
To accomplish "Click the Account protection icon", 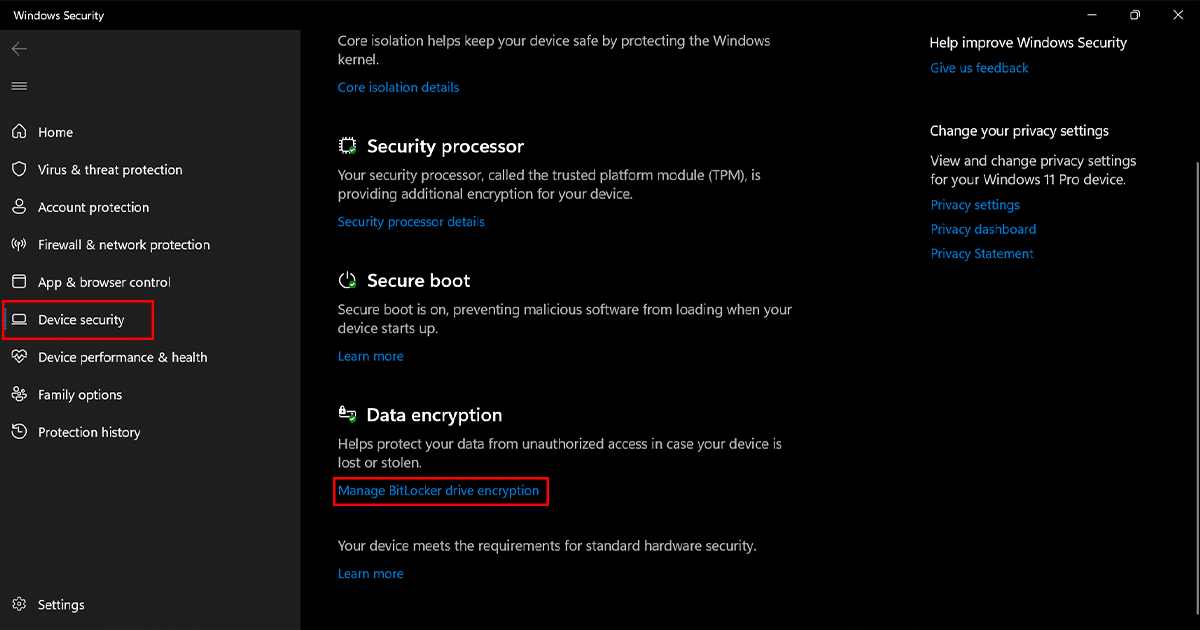I will pos(20,207).
